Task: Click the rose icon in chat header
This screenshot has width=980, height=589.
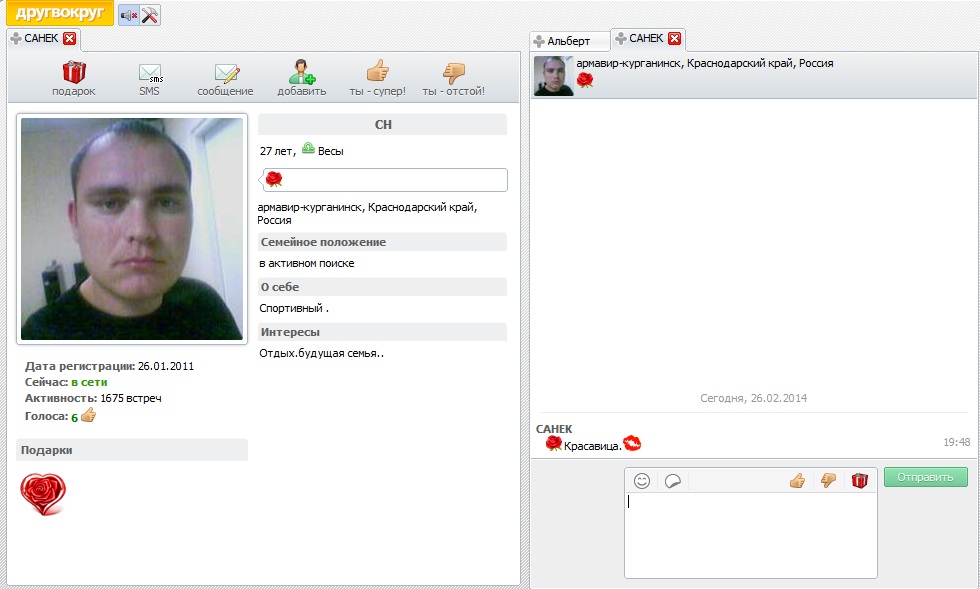Action: point(584,80)
